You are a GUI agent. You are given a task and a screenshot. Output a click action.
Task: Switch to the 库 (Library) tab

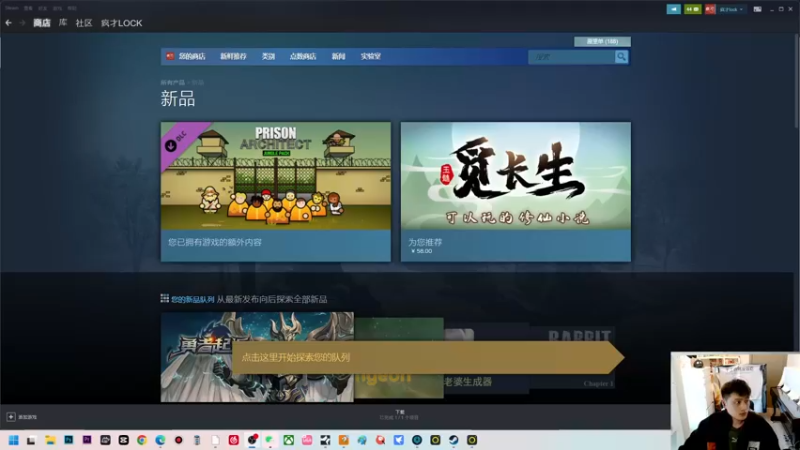(63, 23)
